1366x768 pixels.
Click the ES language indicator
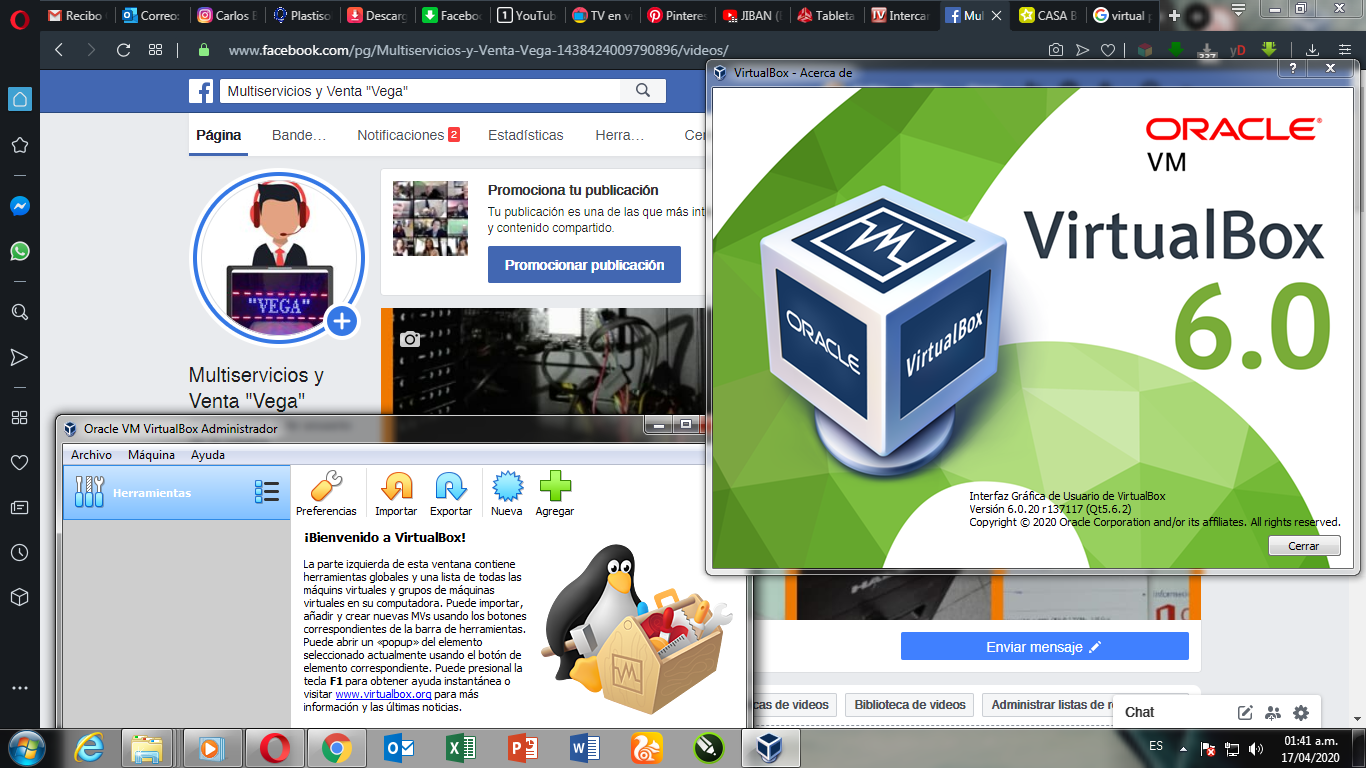point(1156,746)
